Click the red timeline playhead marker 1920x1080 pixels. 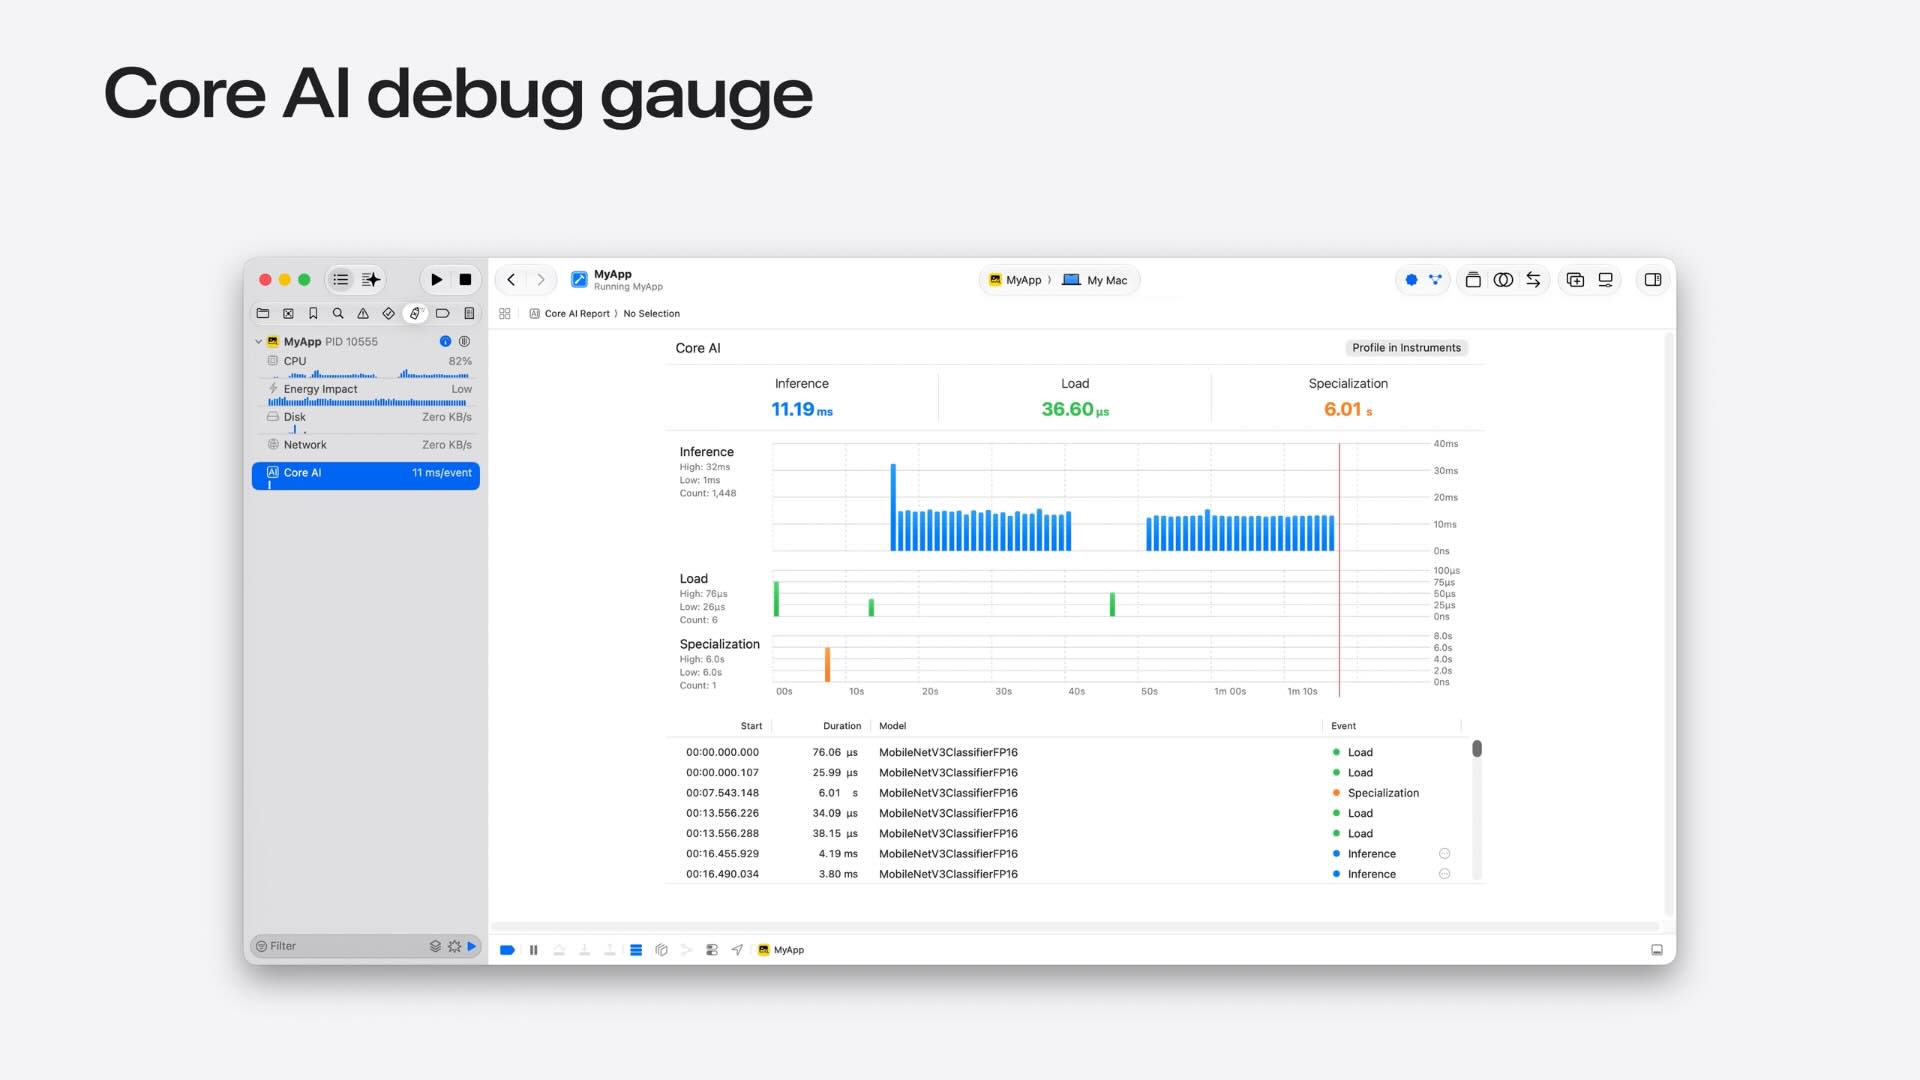(1339, 570)
